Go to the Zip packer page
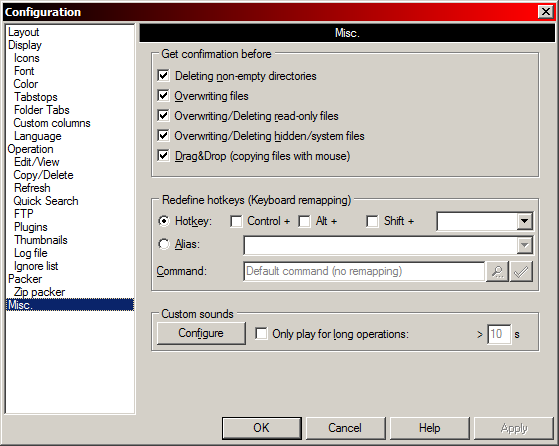 39,292
